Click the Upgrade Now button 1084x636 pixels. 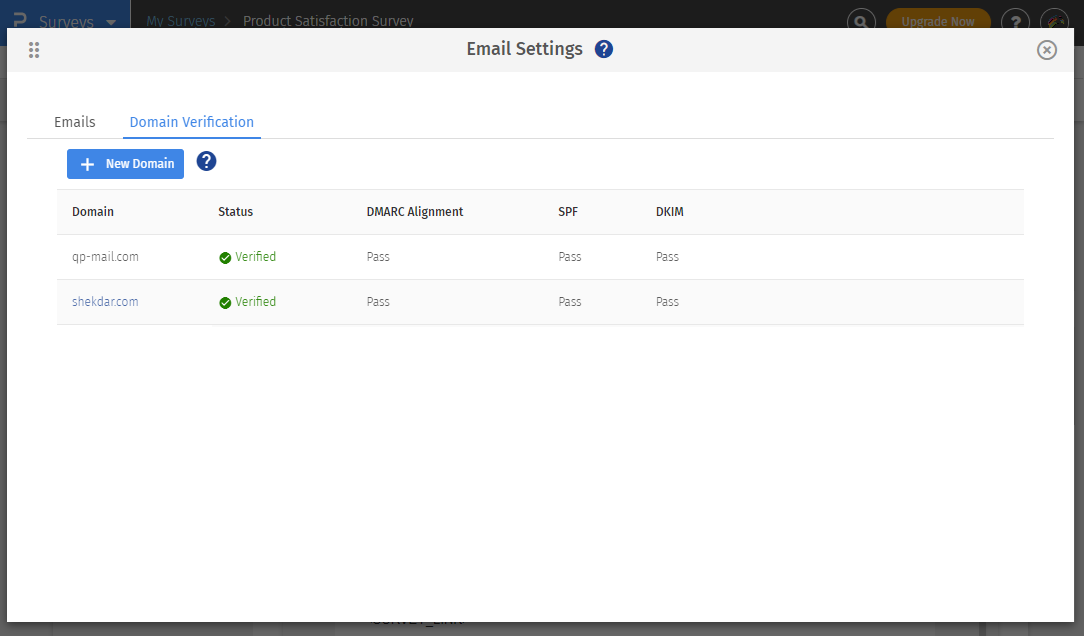tap(937, 21)
